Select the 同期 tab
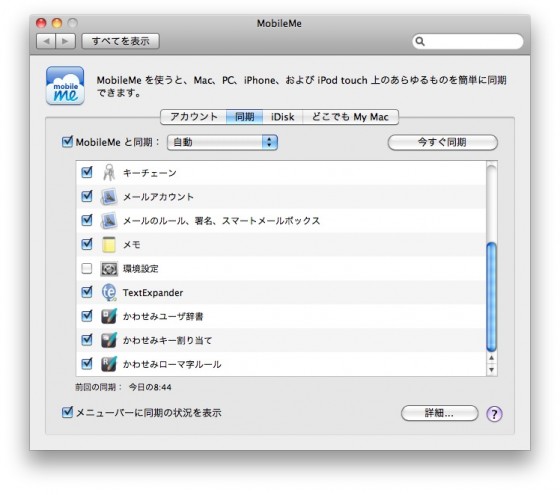 point(245,117)
